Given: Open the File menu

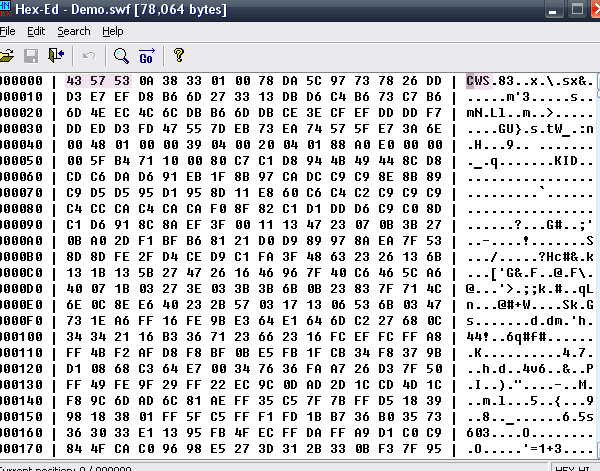Looking at the screenshot, I should point(8,32).
